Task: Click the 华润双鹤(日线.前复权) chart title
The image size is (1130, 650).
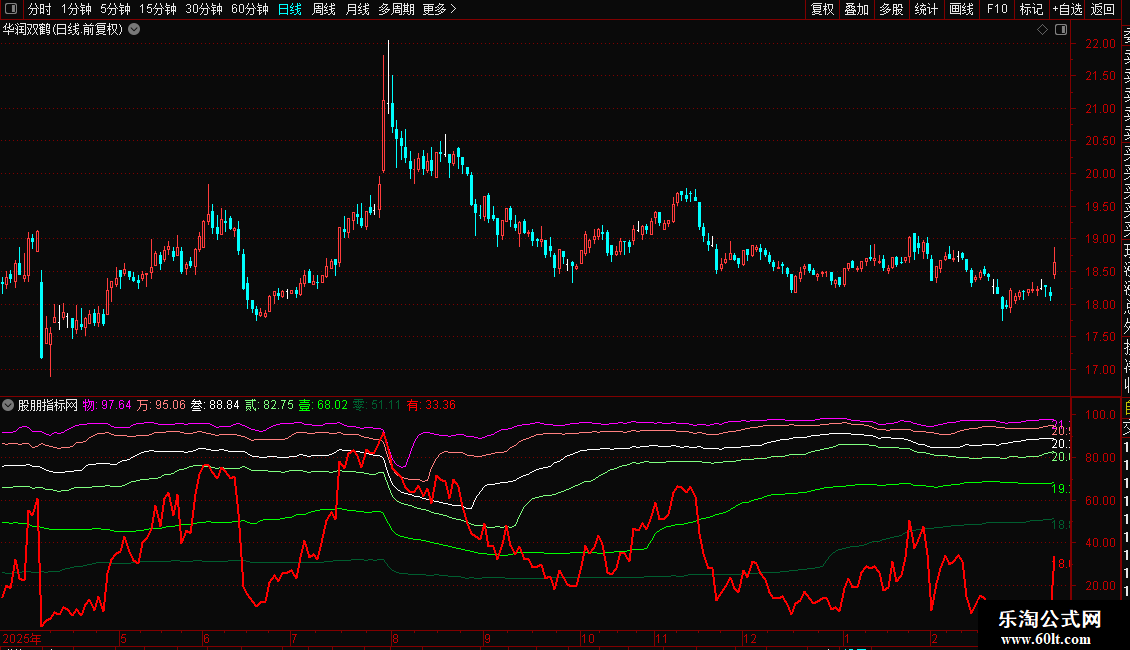Action: pos(63,30)
